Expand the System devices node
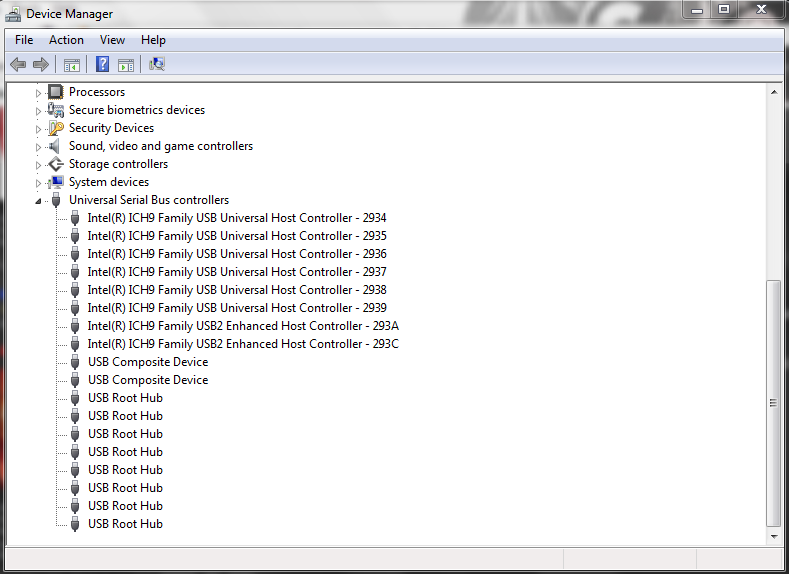This screenshot has height=574, width=789. [x=39, y=183]
